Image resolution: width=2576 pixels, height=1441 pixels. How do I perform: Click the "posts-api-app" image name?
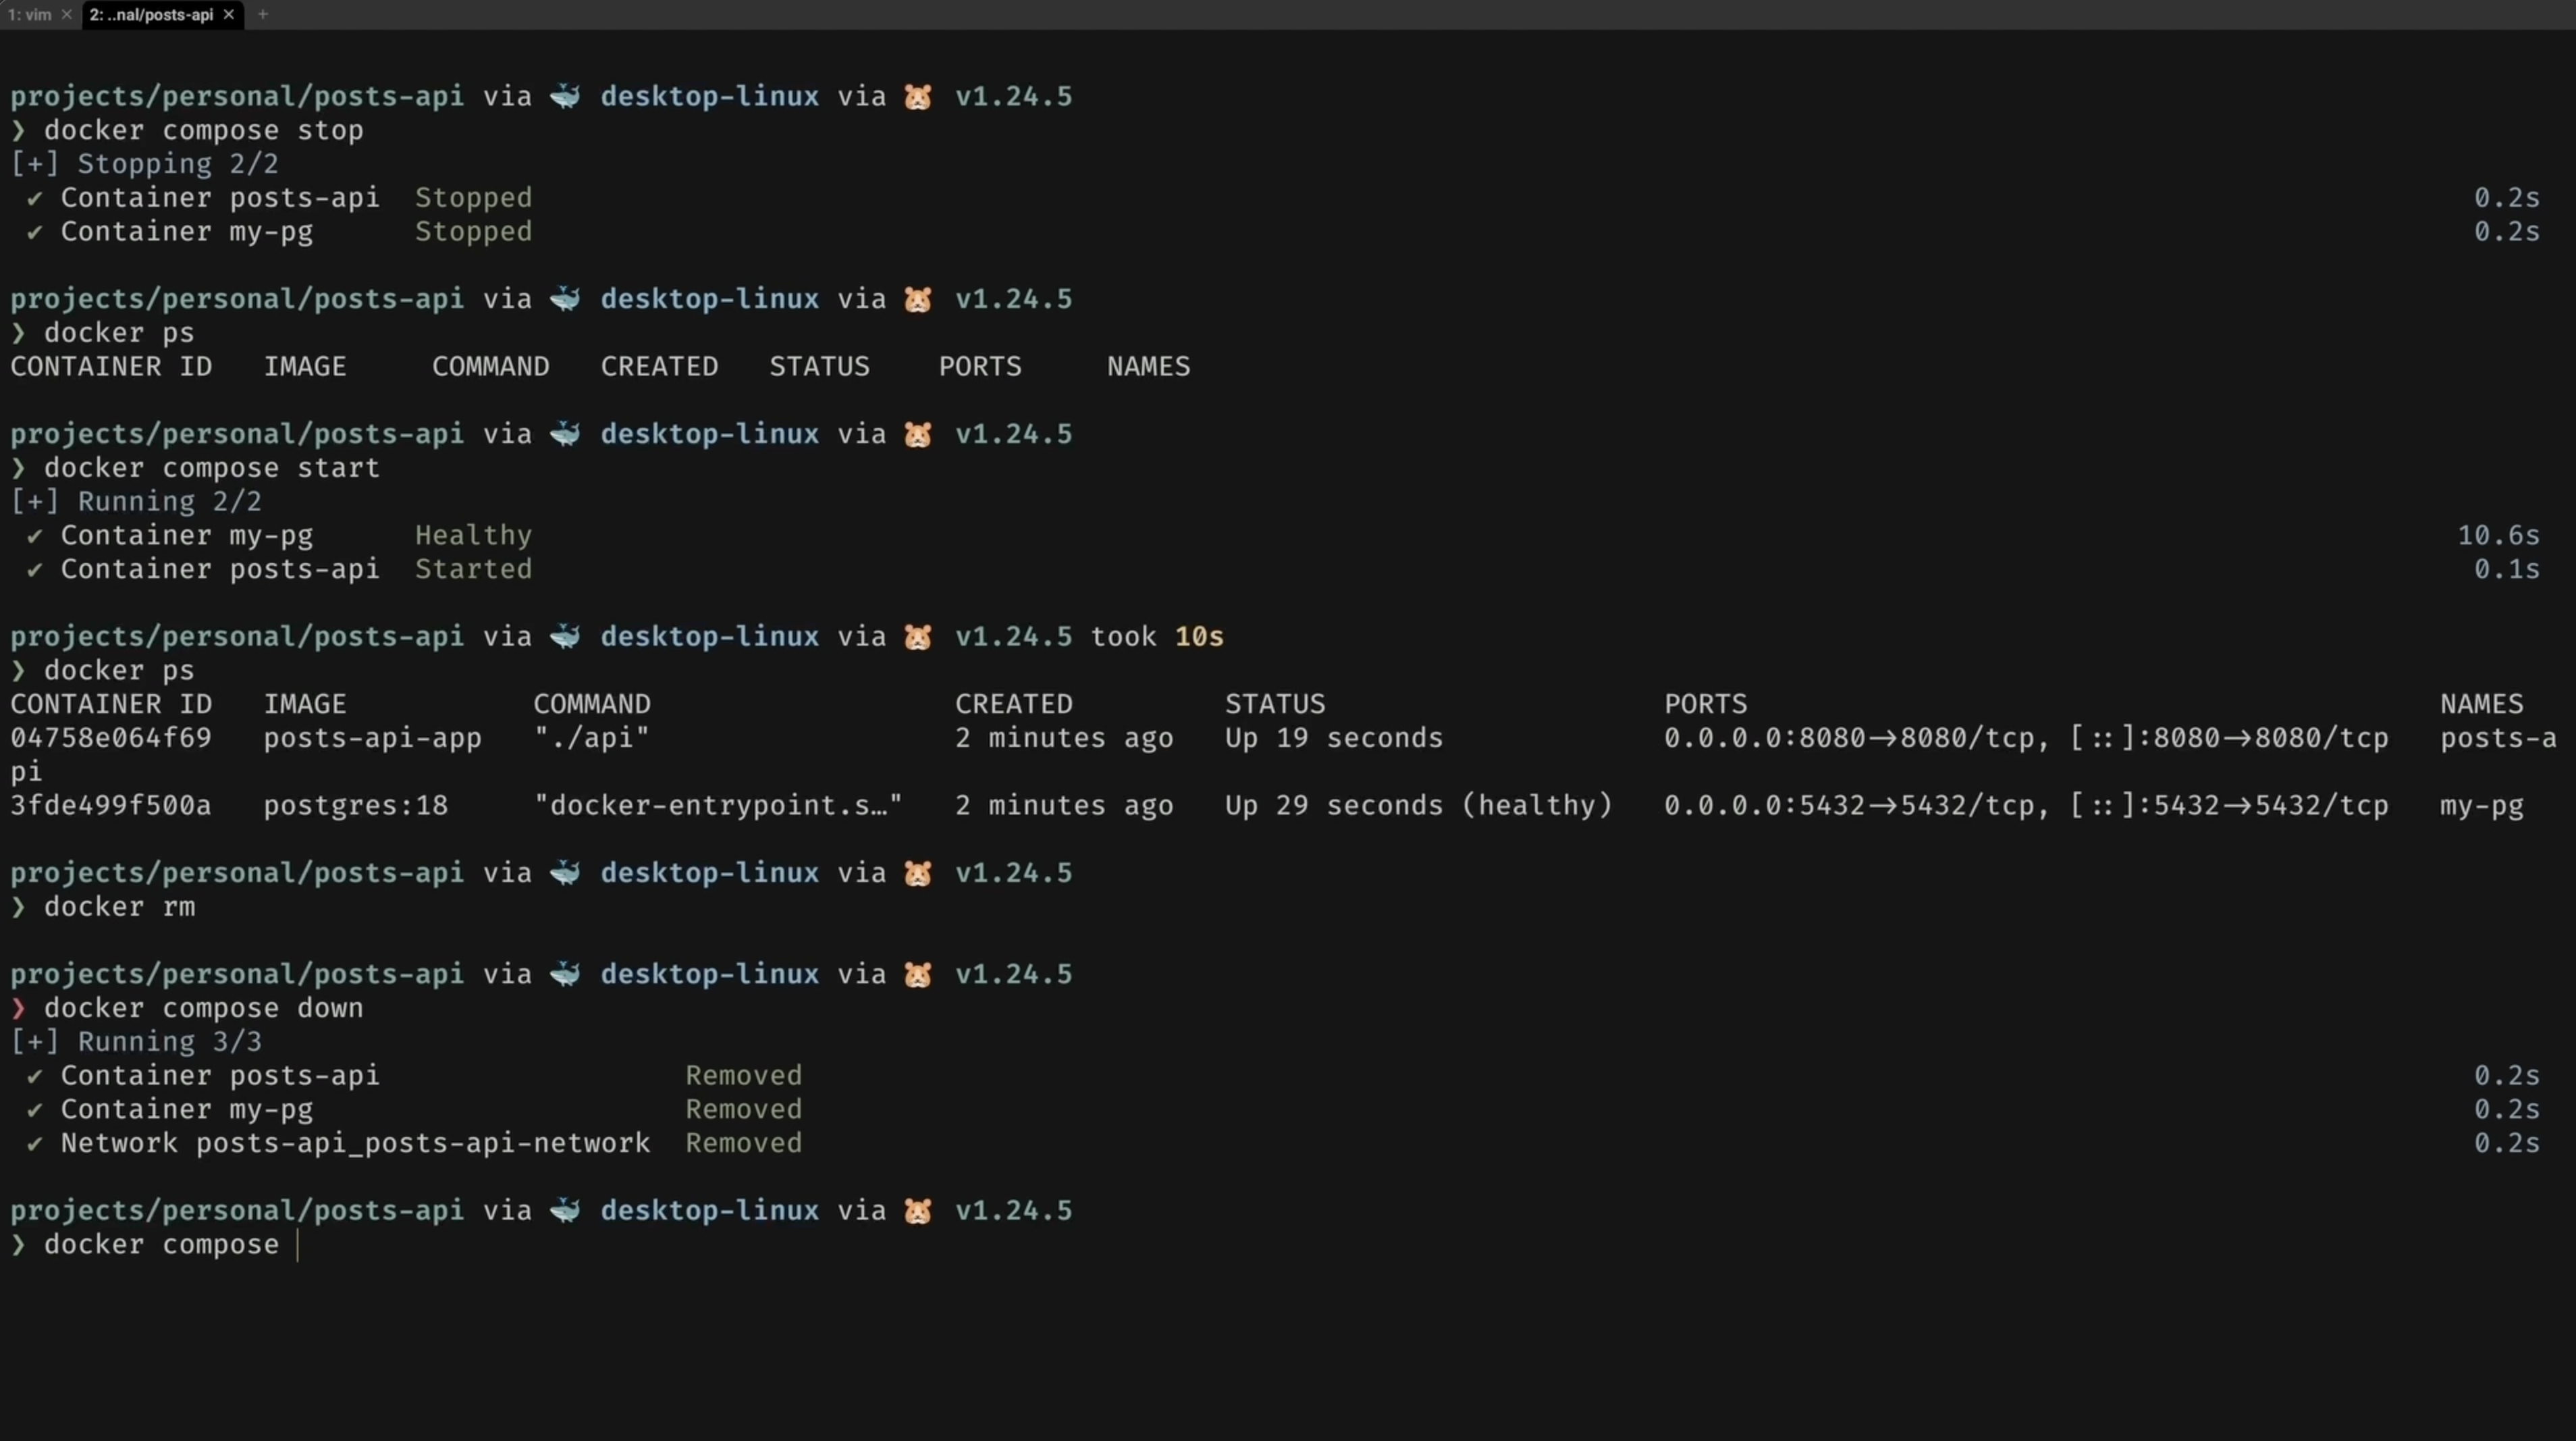373,738
